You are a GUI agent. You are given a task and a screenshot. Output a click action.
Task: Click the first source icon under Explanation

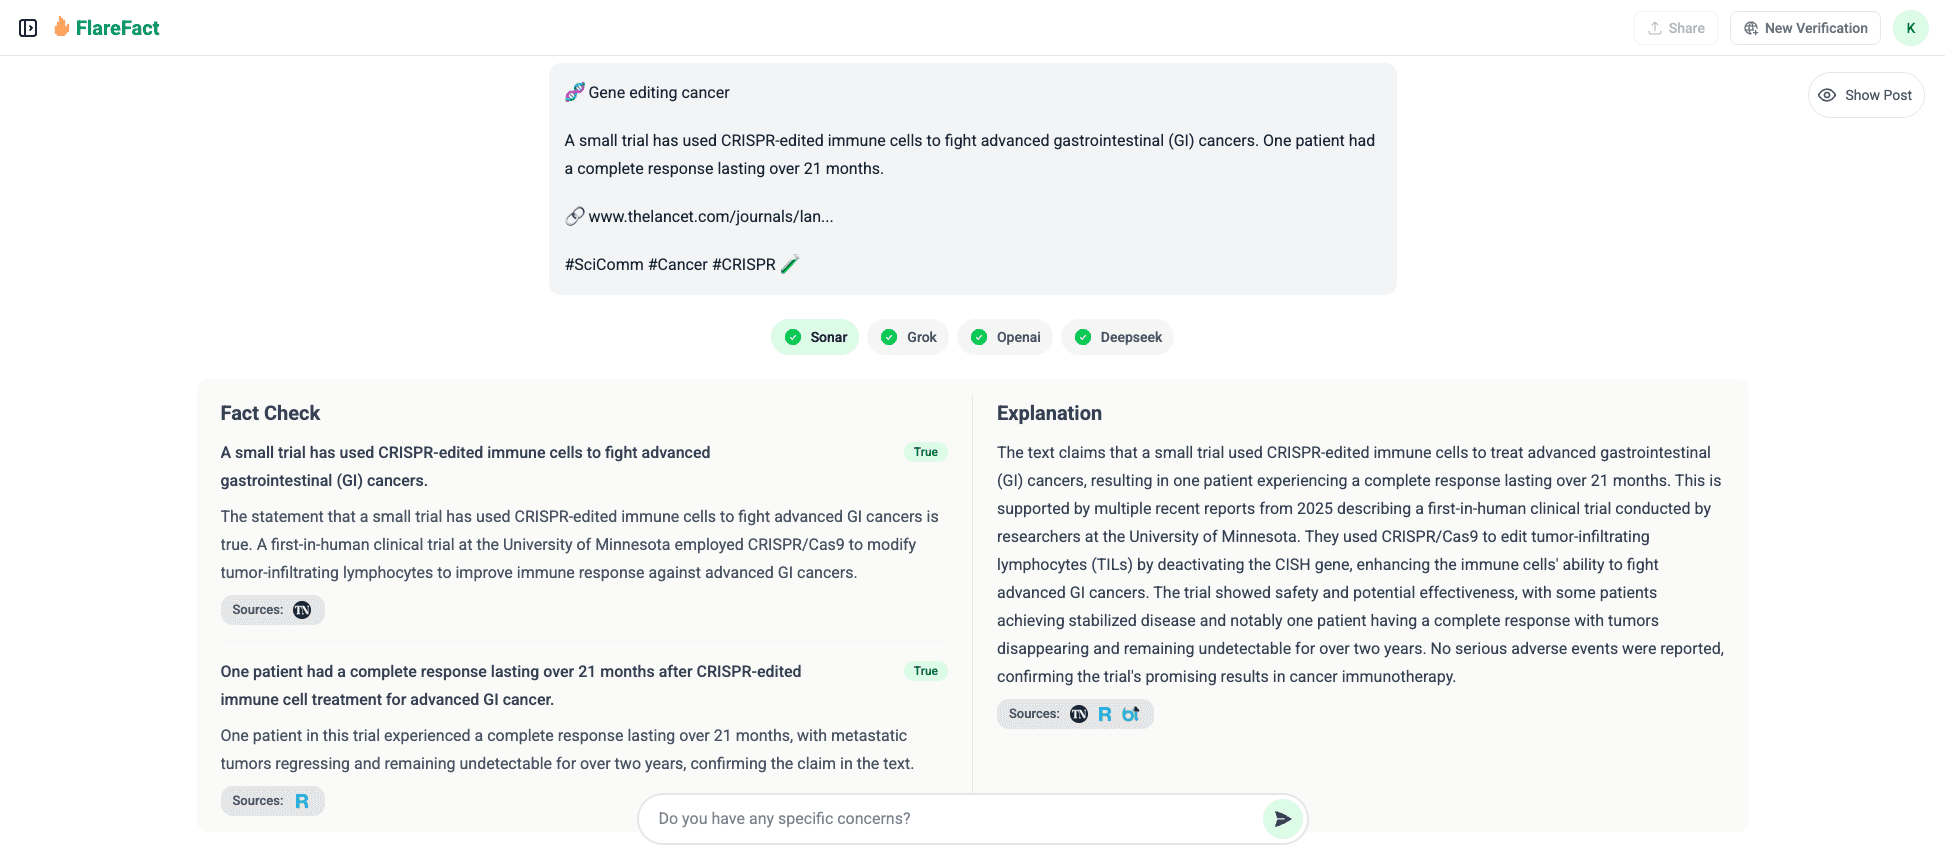coord(1079,714)
